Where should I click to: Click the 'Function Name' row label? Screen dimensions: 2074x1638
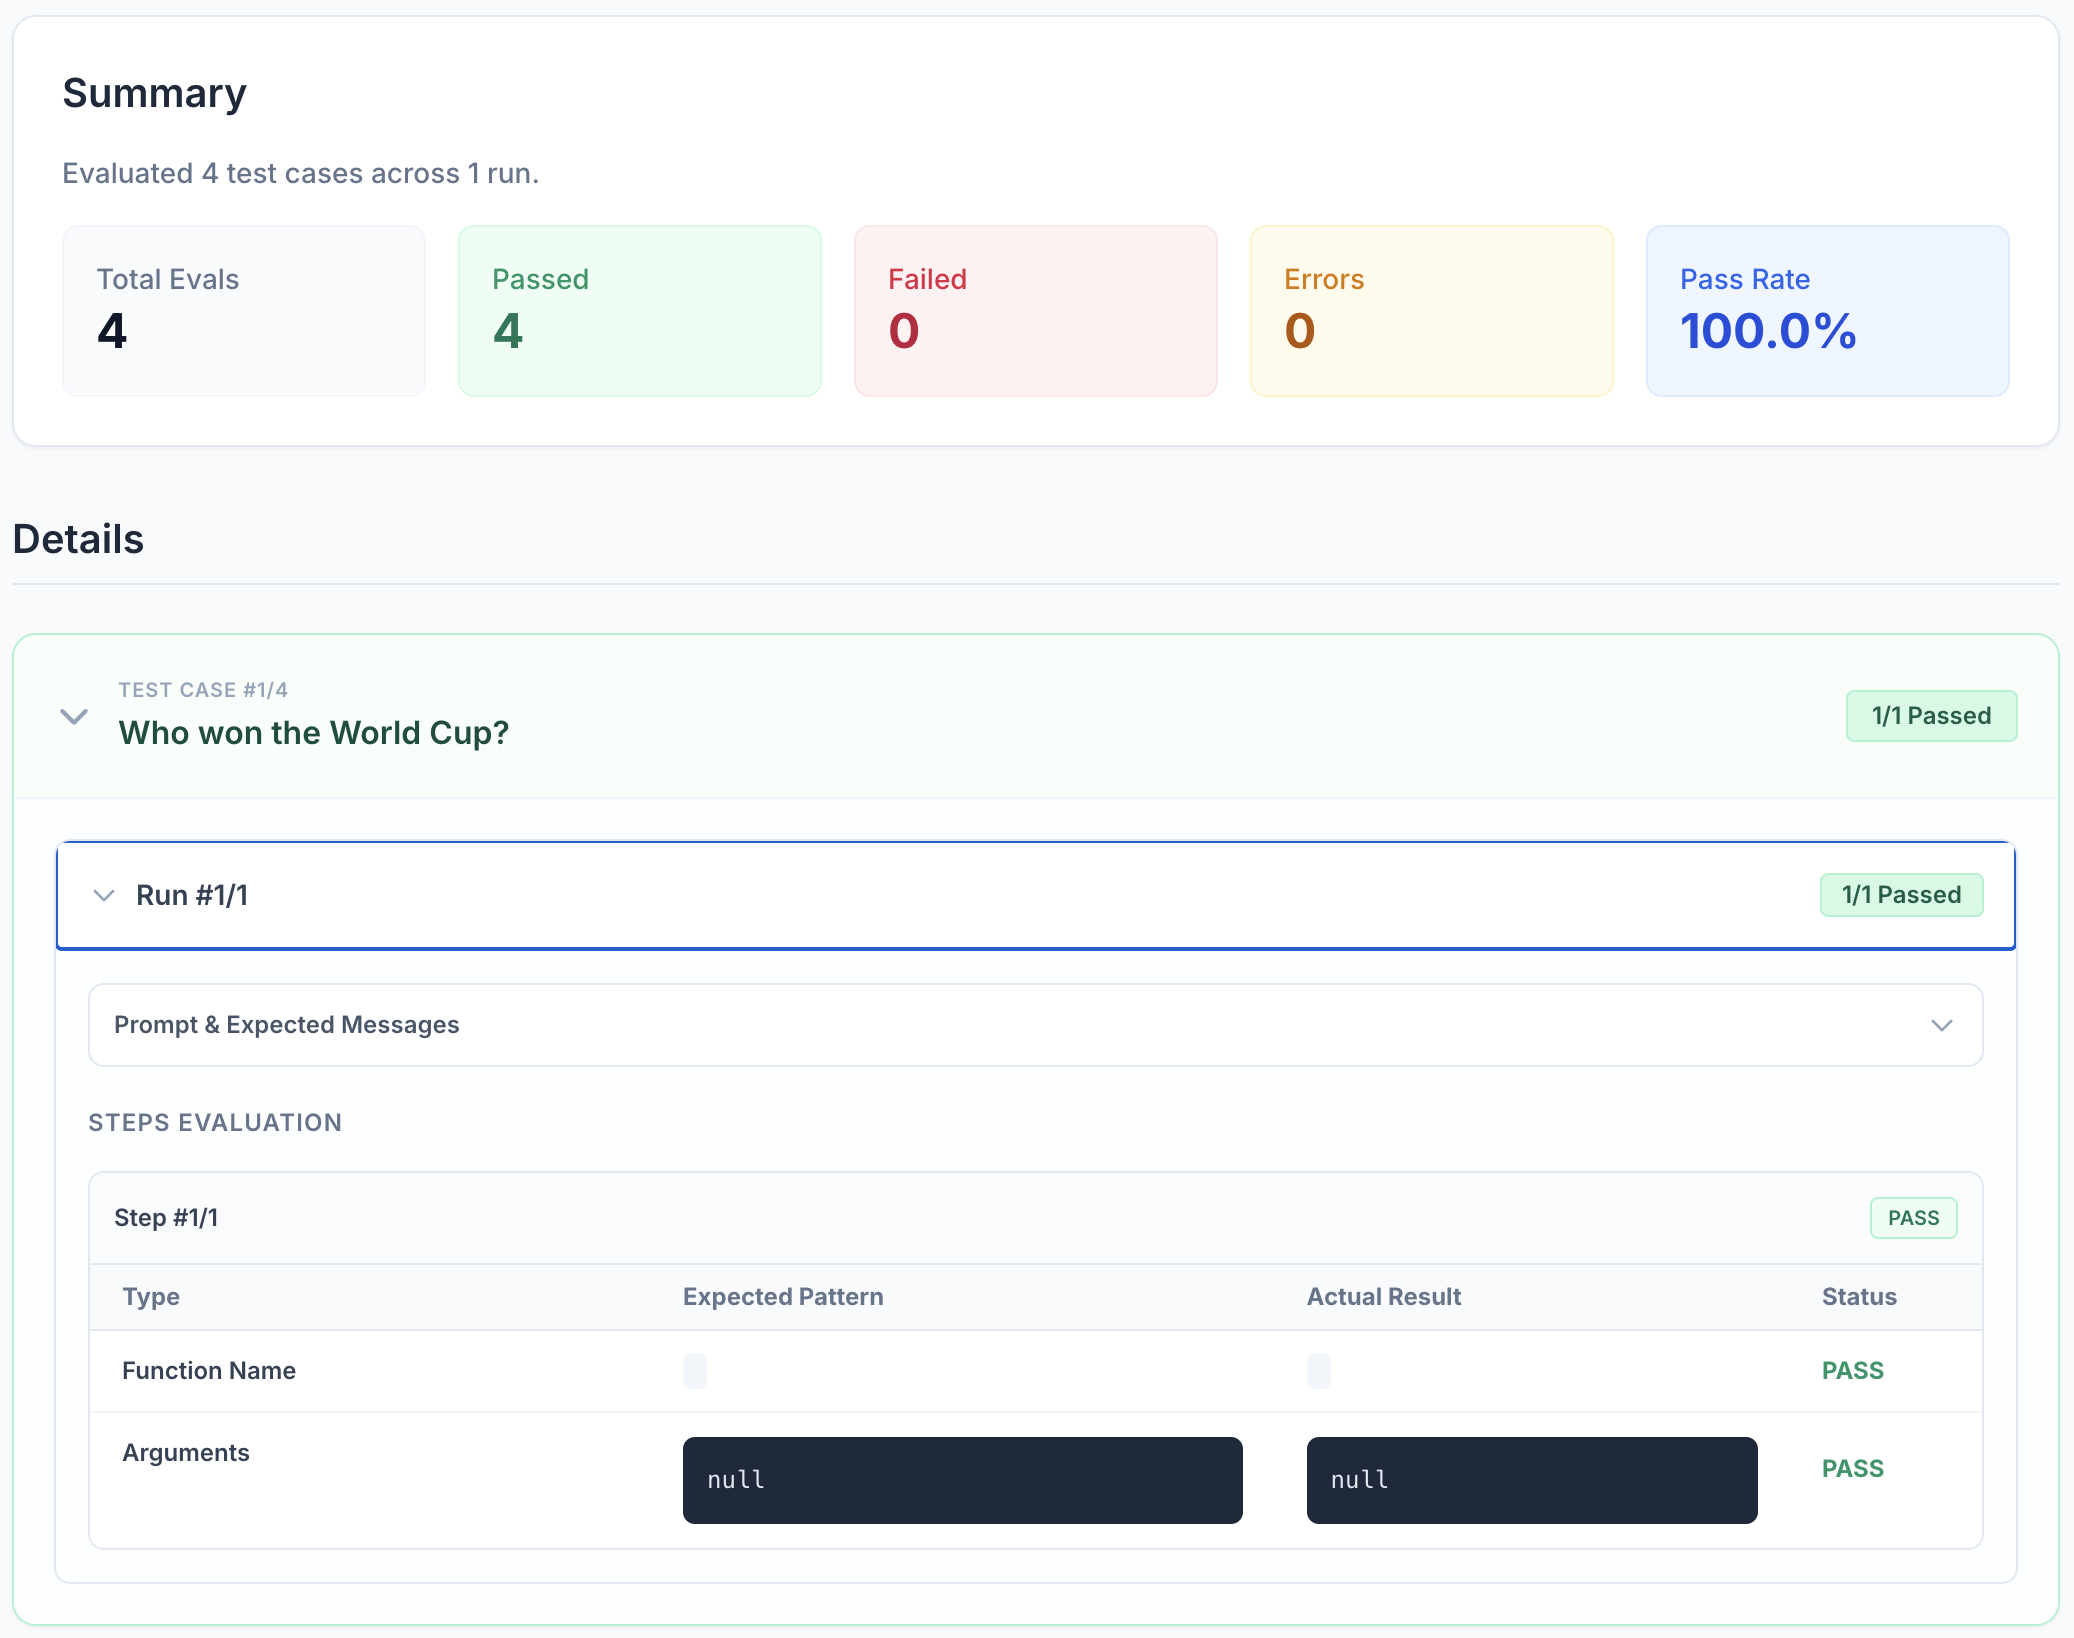[x=209, y=1370]
